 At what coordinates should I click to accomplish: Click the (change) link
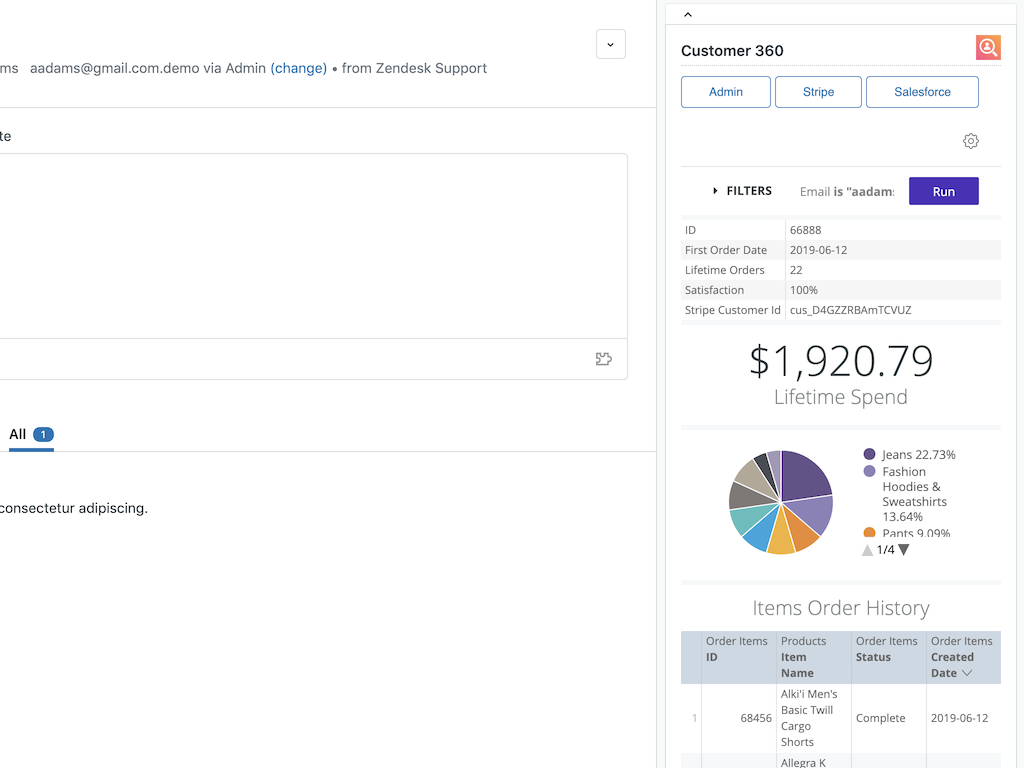click(298, 68)
